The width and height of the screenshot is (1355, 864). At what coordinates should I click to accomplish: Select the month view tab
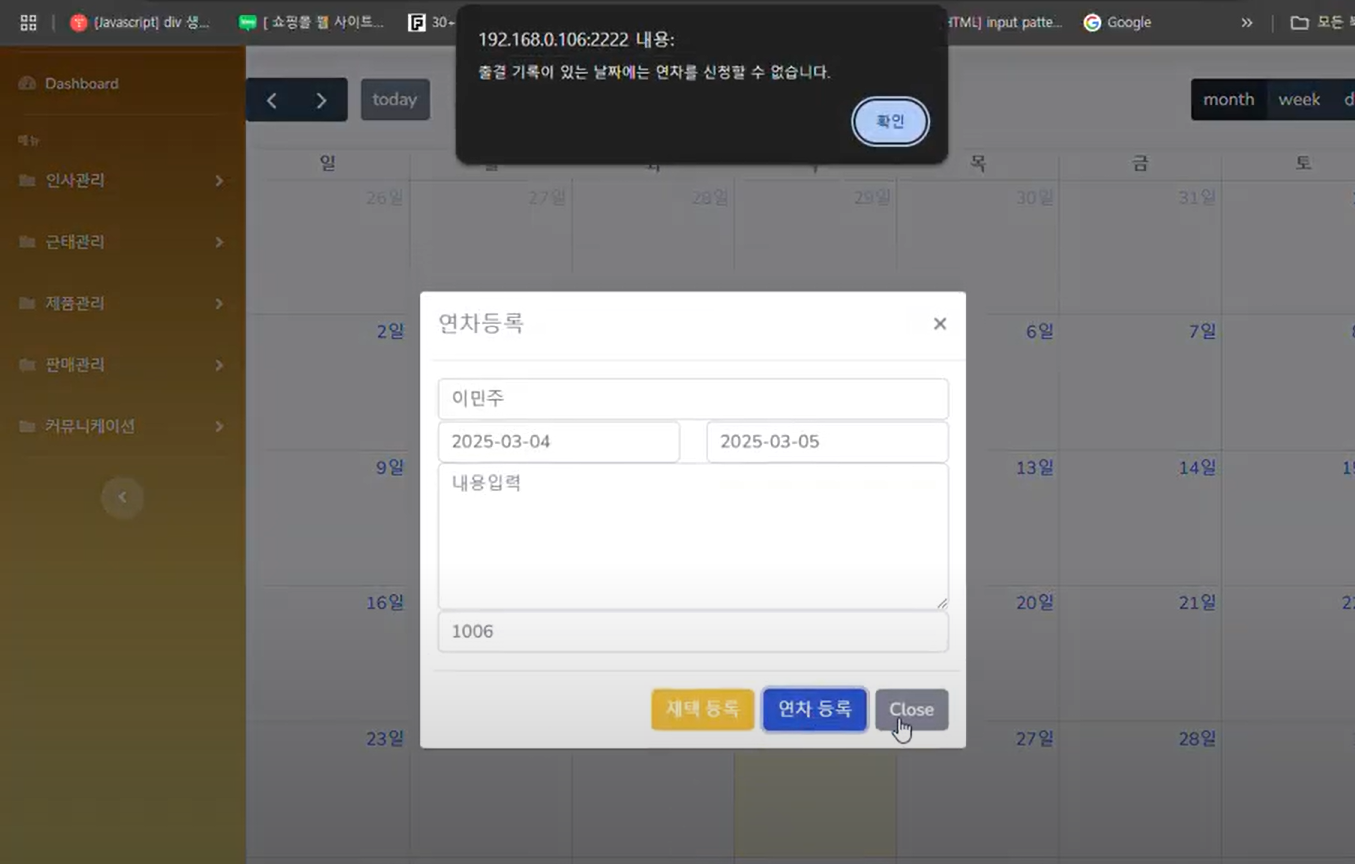click(x=1228, y=99)
